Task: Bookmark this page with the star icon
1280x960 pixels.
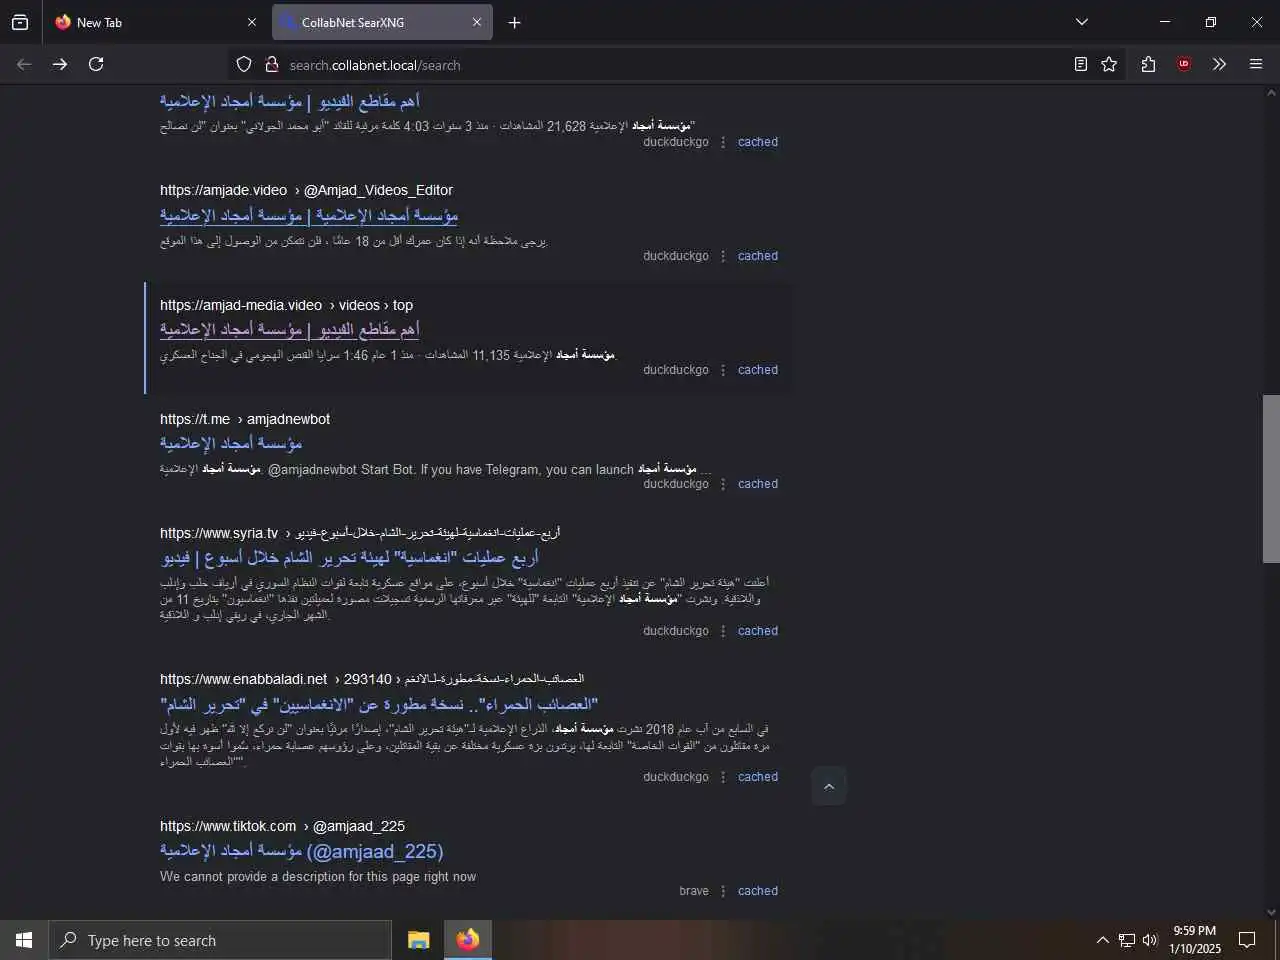Action: 1109,64
